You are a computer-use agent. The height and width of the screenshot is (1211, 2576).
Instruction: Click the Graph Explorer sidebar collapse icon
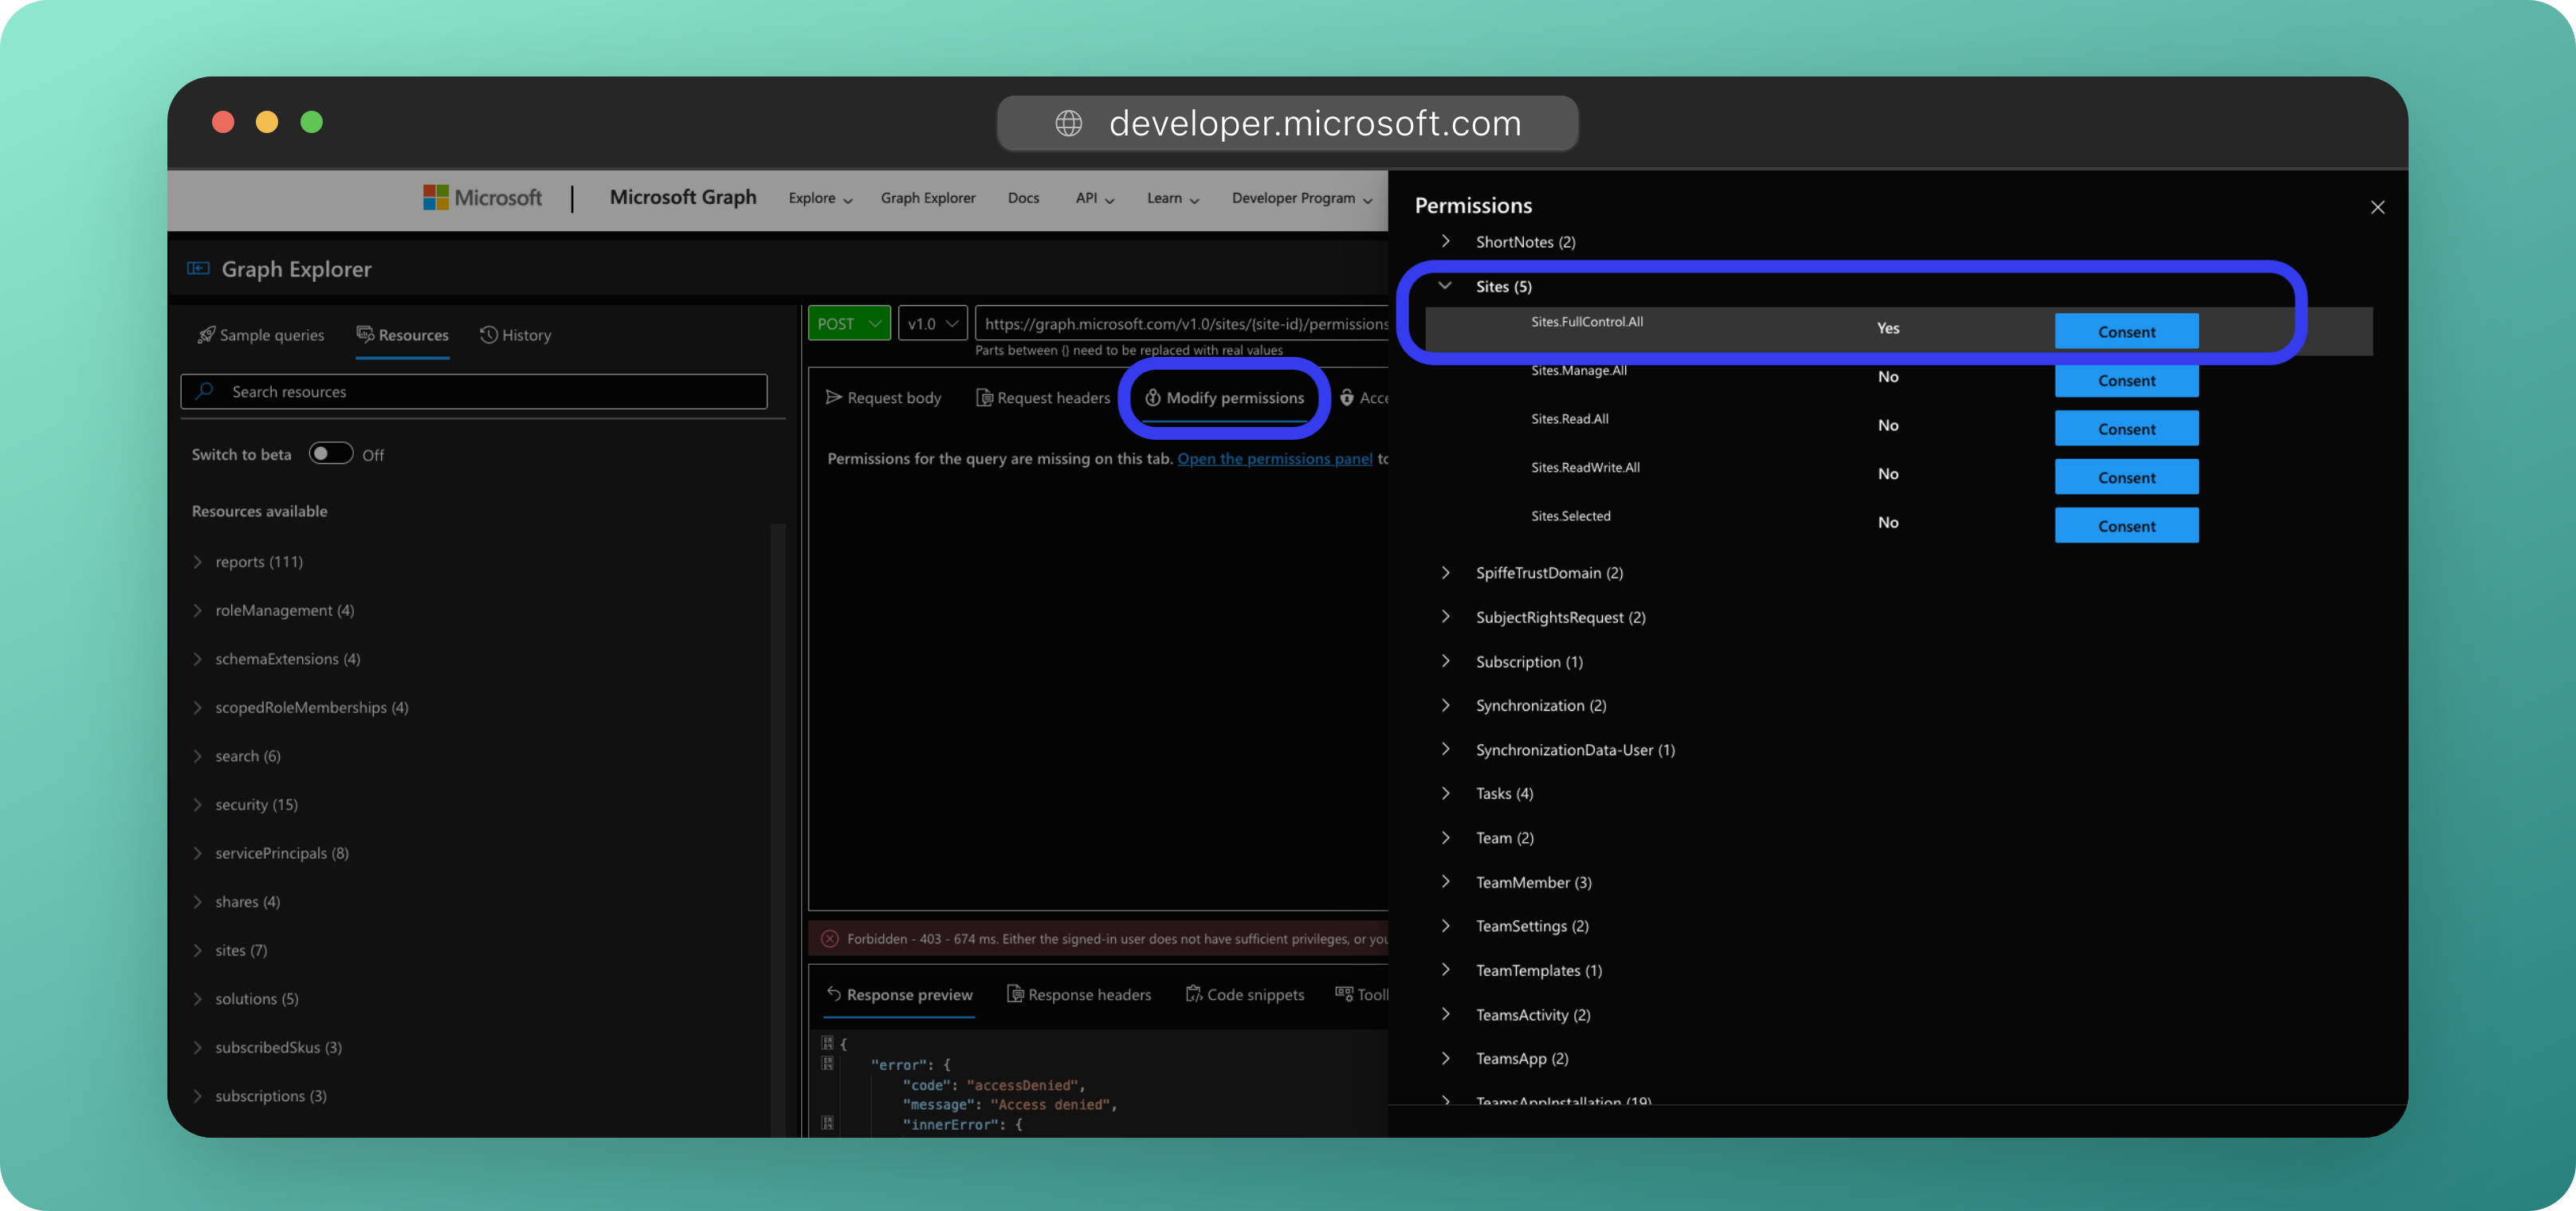coord(198,268)
